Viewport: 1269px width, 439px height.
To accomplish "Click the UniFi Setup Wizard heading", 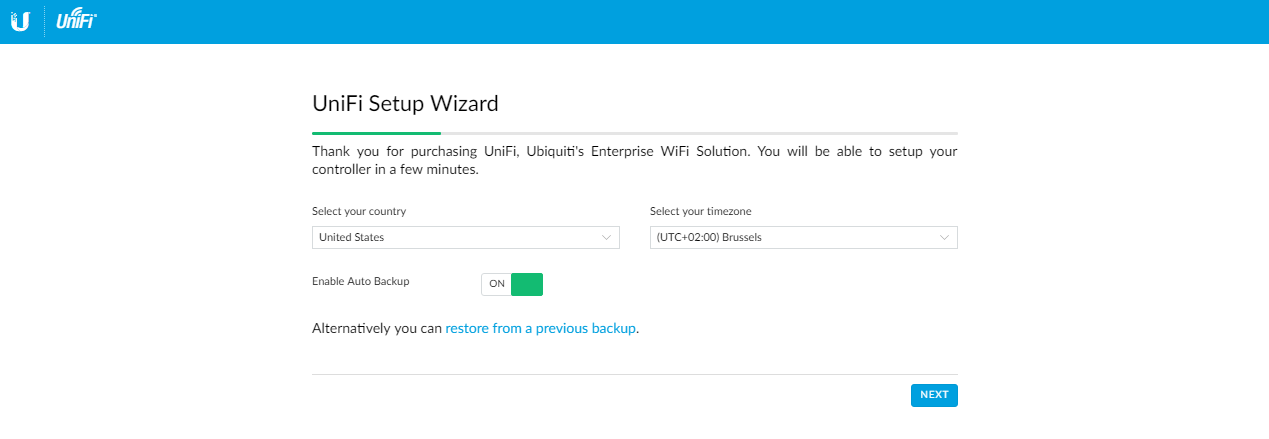I will [405, 102].
